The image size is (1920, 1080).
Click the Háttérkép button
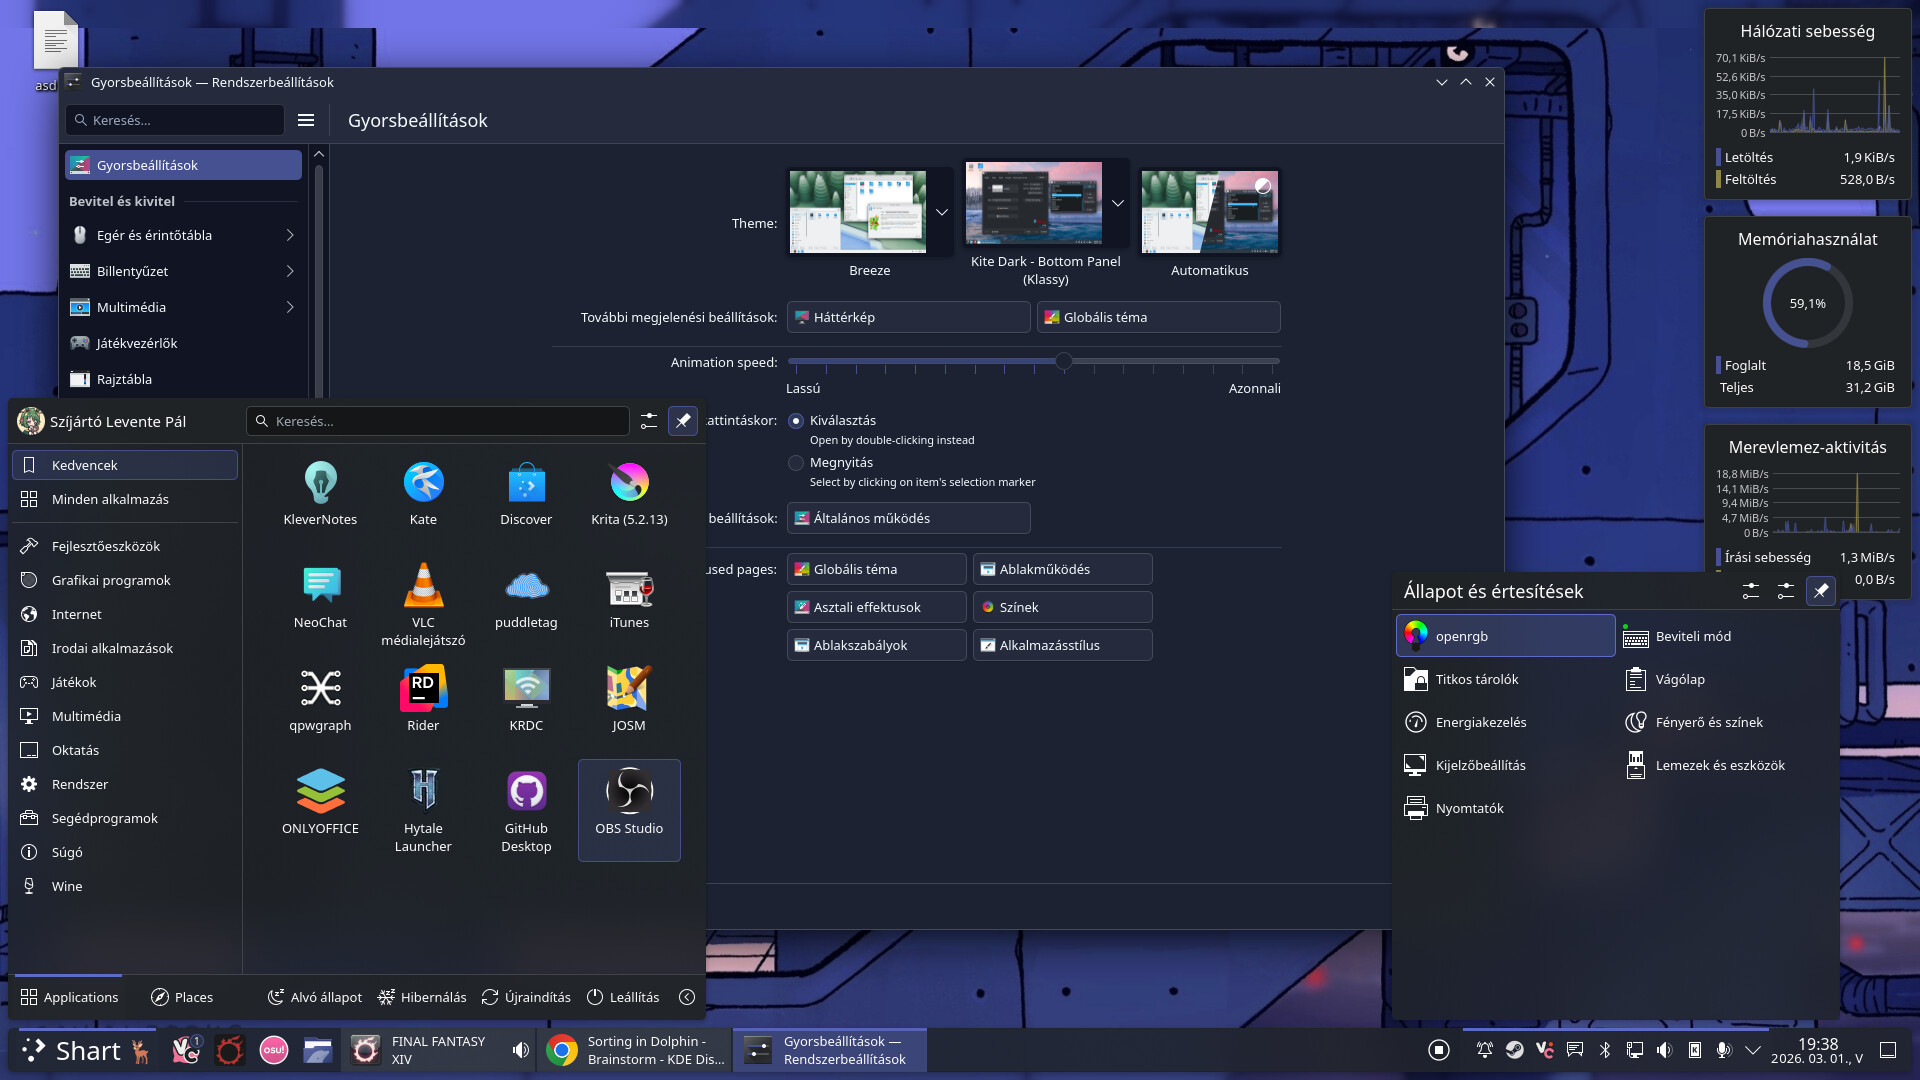coord(908,317)
